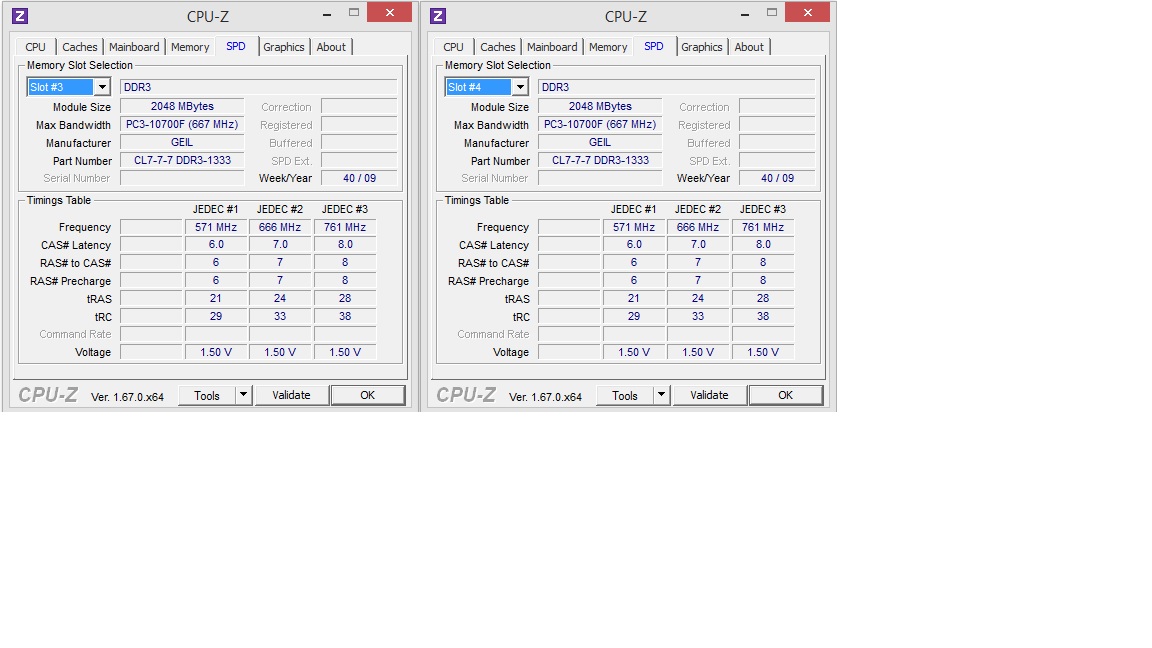Click JEDEC #3 Voltage 1.50 V in Slot #4 window

(x=763, y=352)
